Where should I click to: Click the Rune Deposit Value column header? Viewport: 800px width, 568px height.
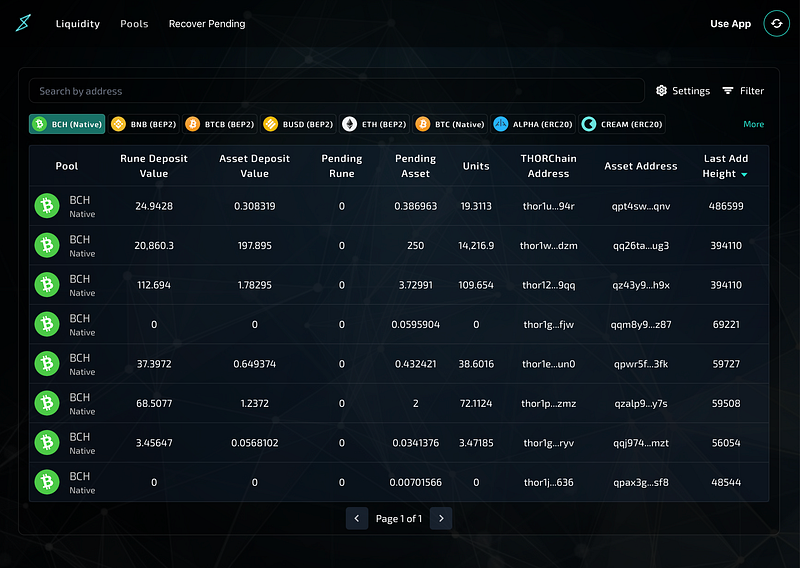[154, 166]
